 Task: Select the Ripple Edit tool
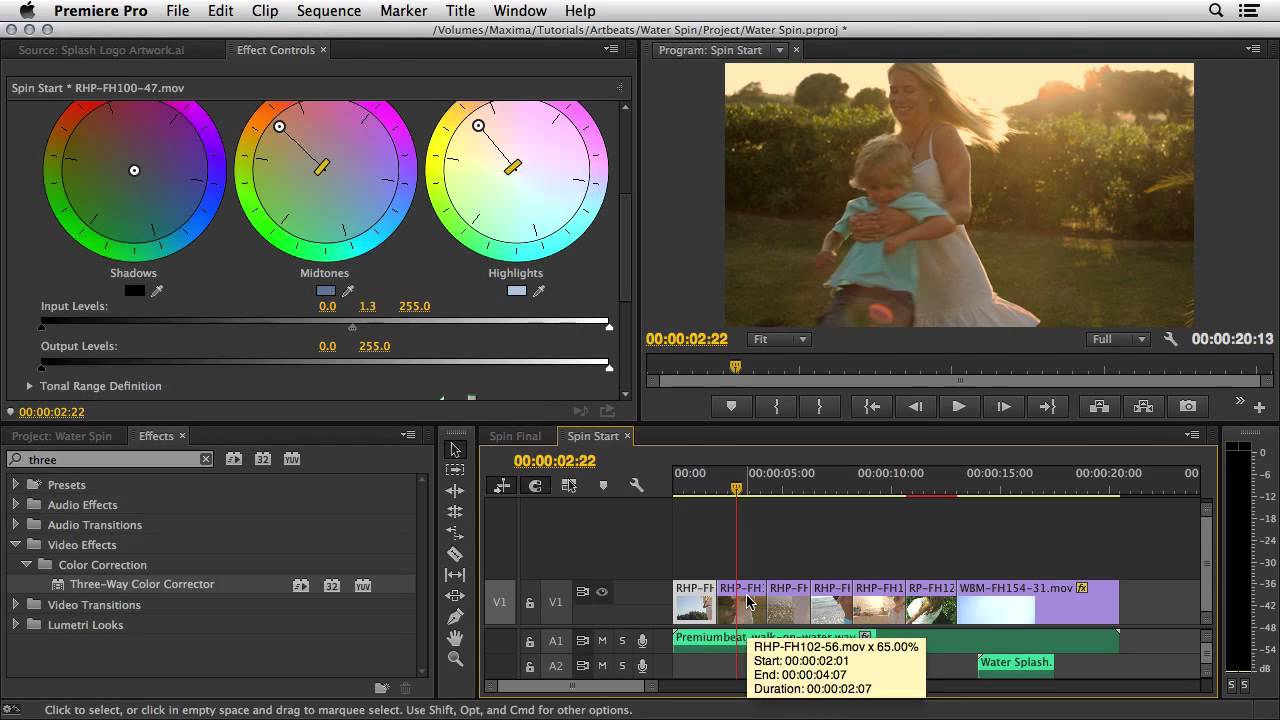[x=455, y=491]
